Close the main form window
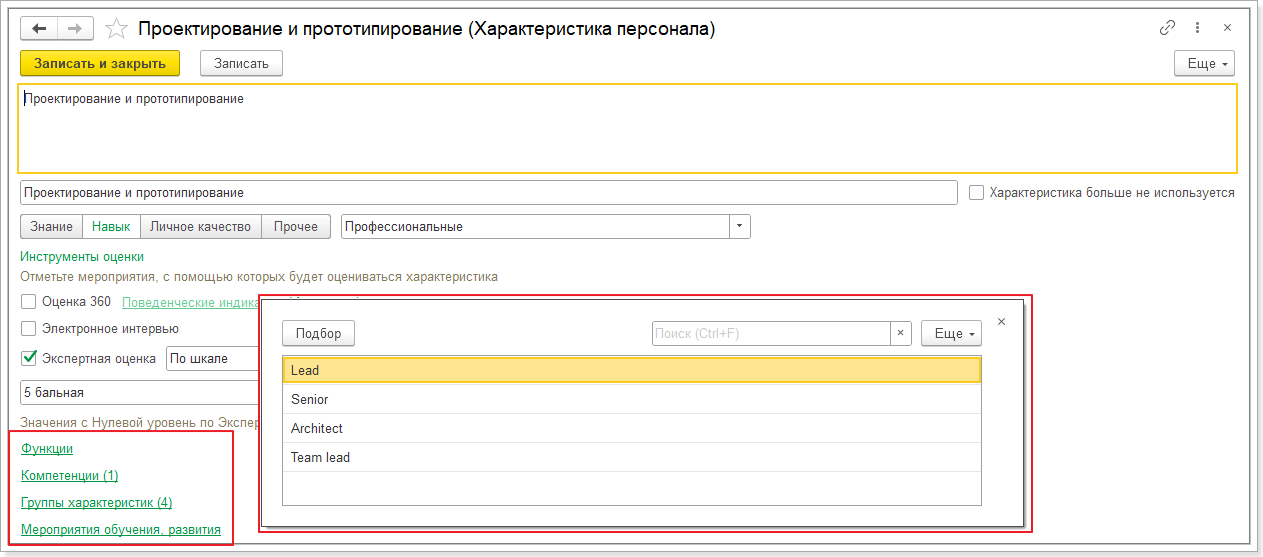The width and height of the screenshot is (1263, 557). click(x=1227, y=28)
